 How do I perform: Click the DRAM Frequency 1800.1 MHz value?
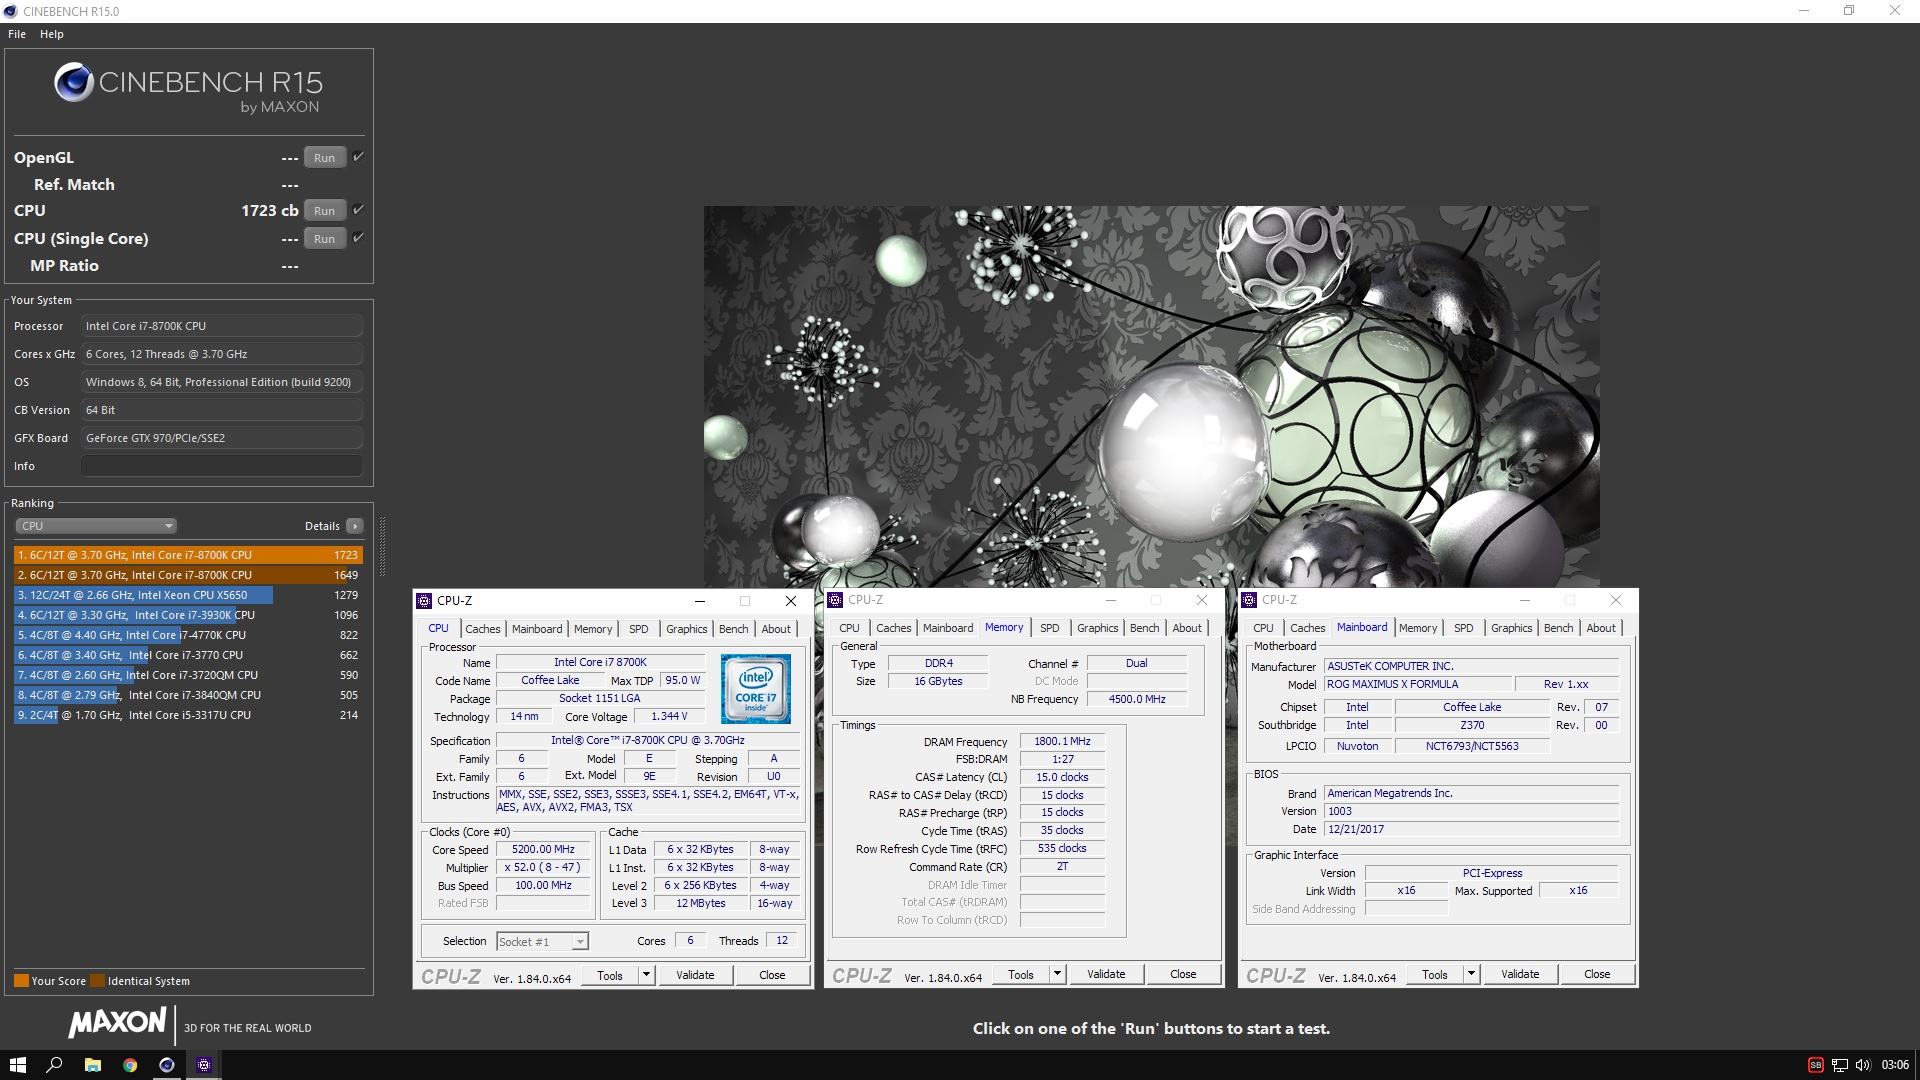(1062, 741)
